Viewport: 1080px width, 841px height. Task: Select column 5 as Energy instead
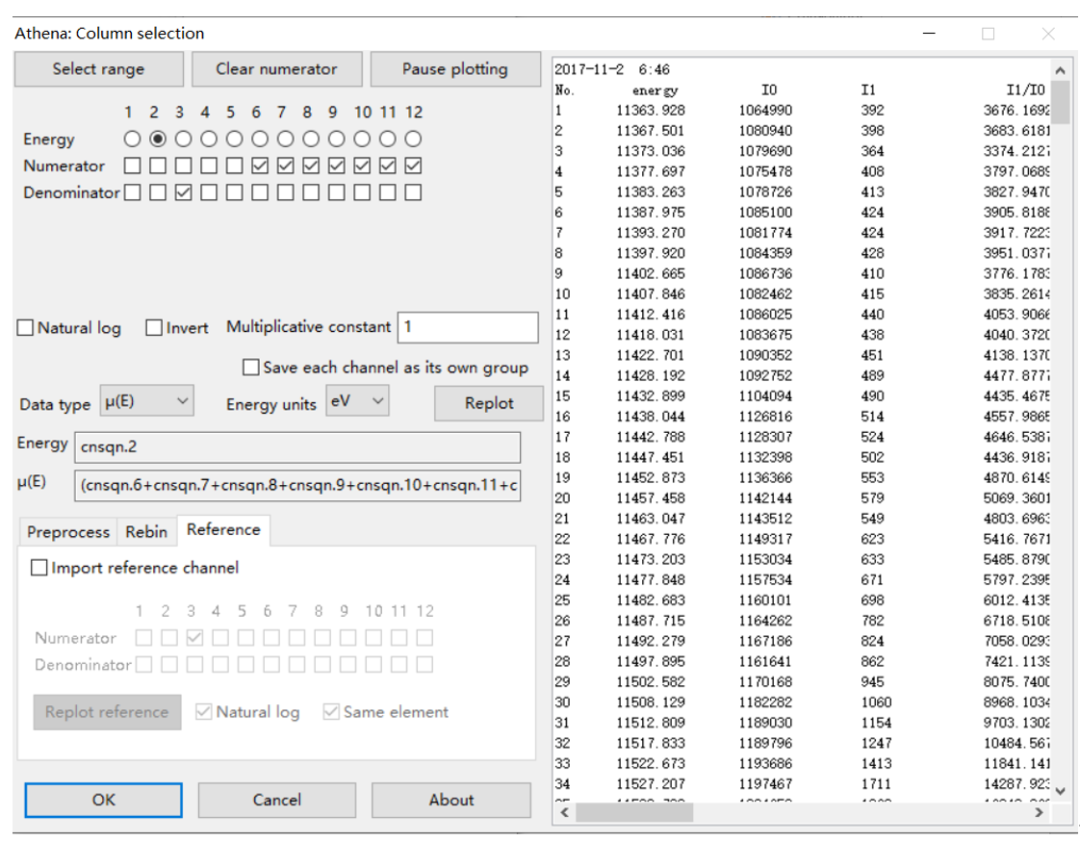coord(232,139)
